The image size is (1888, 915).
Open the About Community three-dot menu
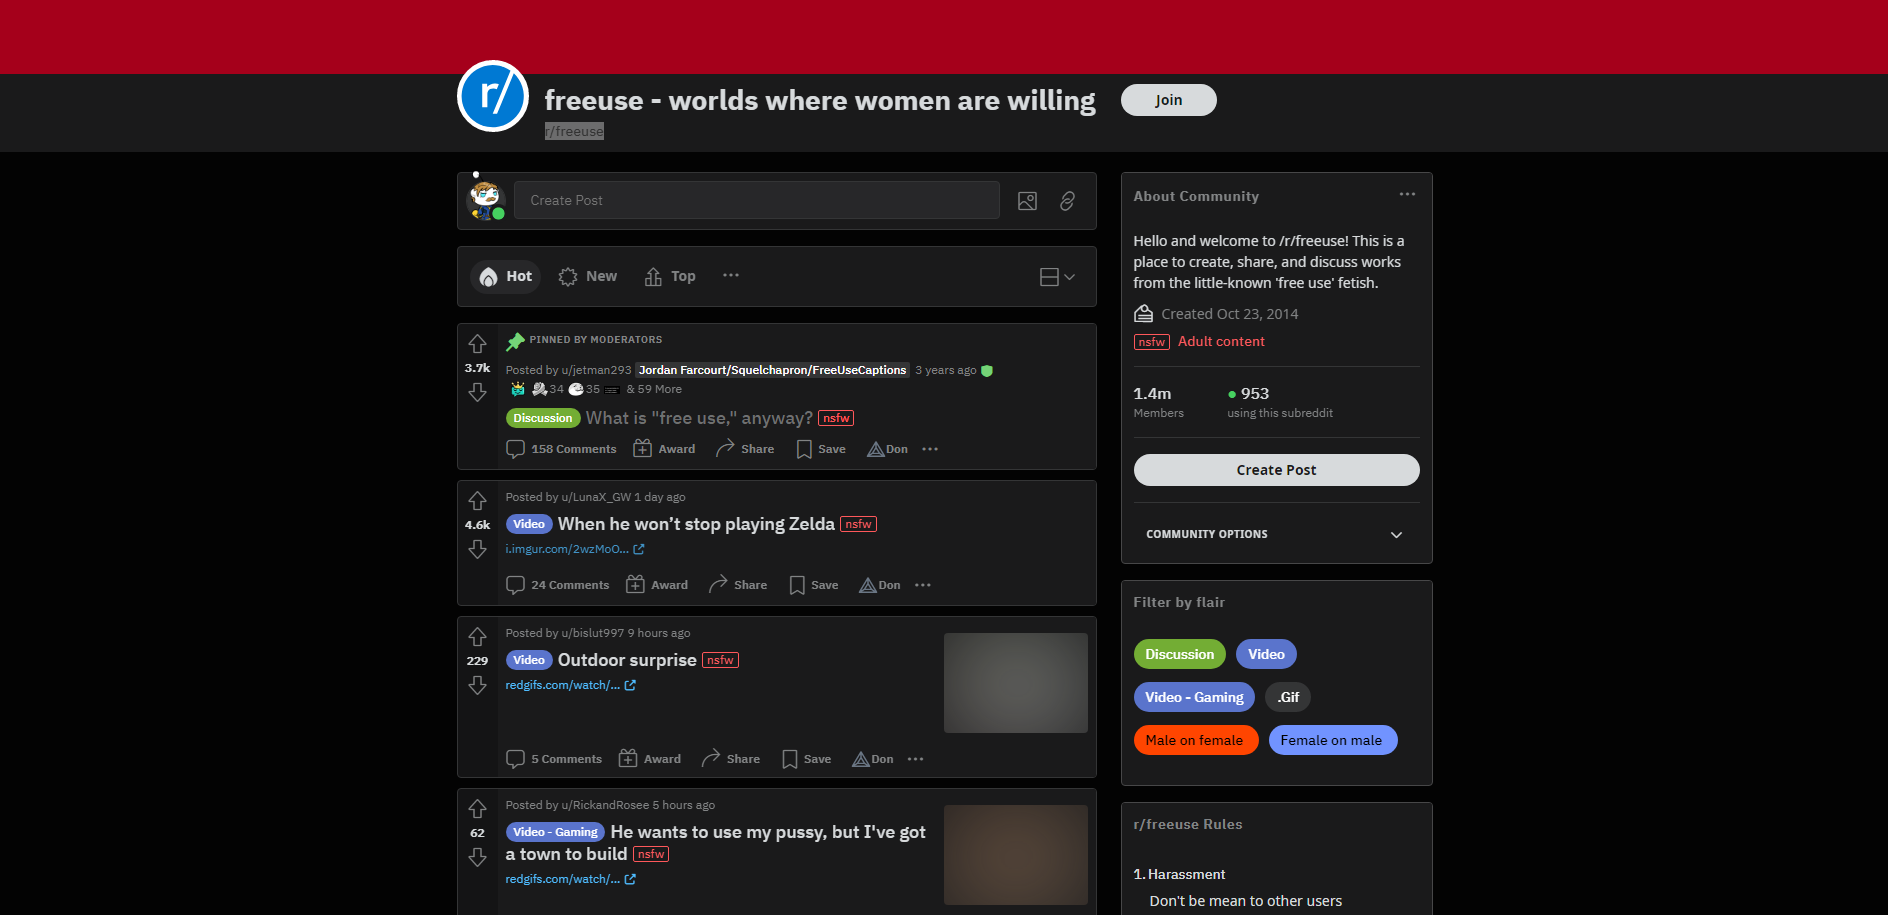pos(1407,194)
